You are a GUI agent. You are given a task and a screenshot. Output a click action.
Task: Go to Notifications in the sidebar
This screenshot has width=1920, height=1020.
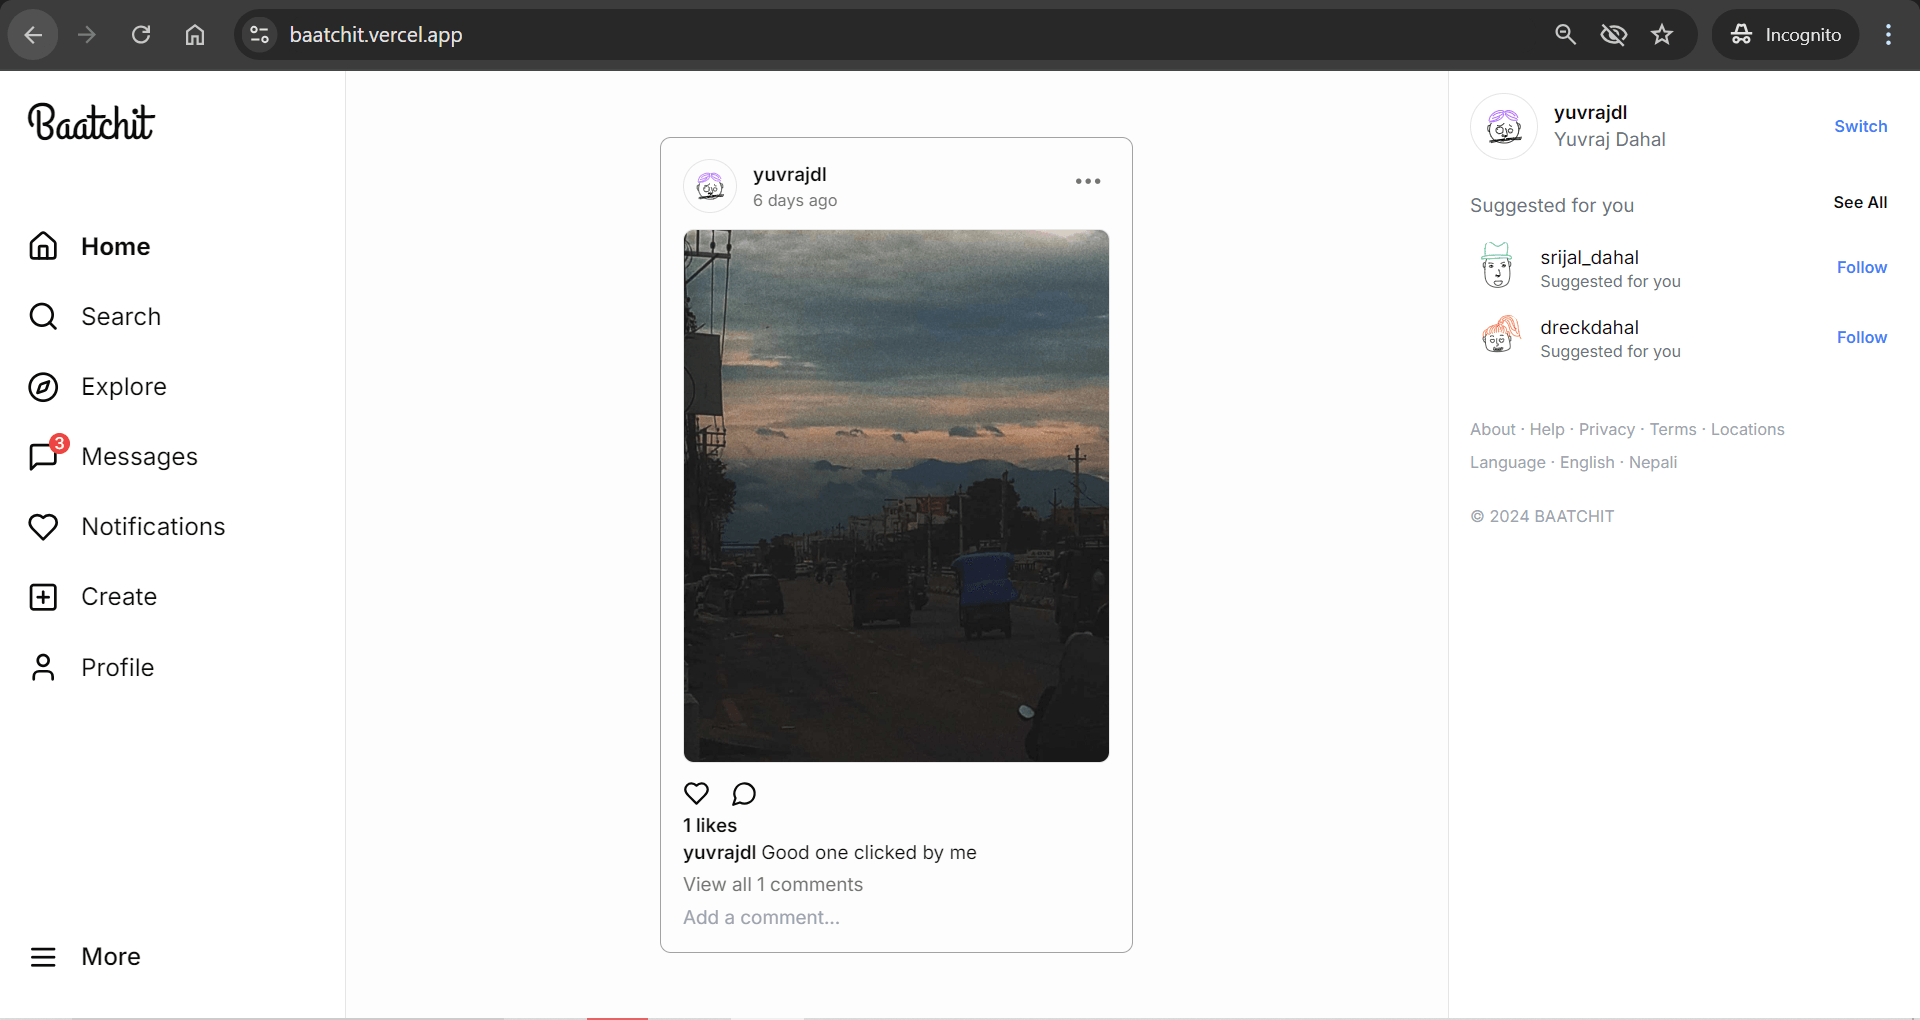tap(127, 526)
